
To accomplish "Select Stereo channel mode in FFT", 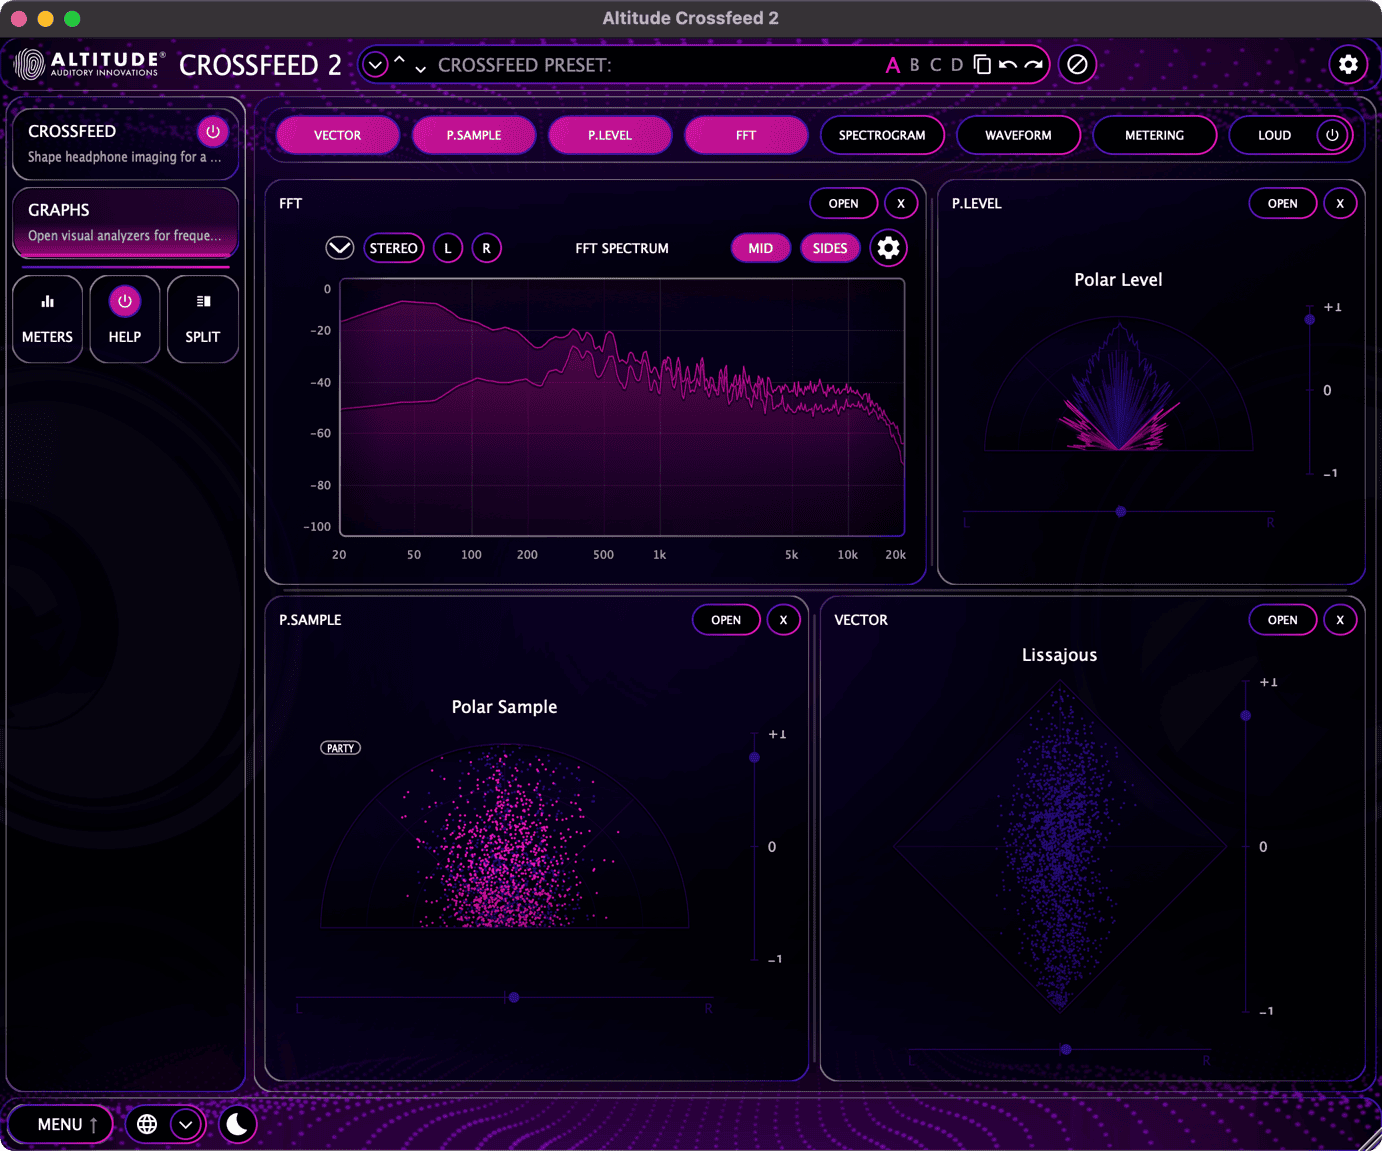I will (x=394, y=248).
